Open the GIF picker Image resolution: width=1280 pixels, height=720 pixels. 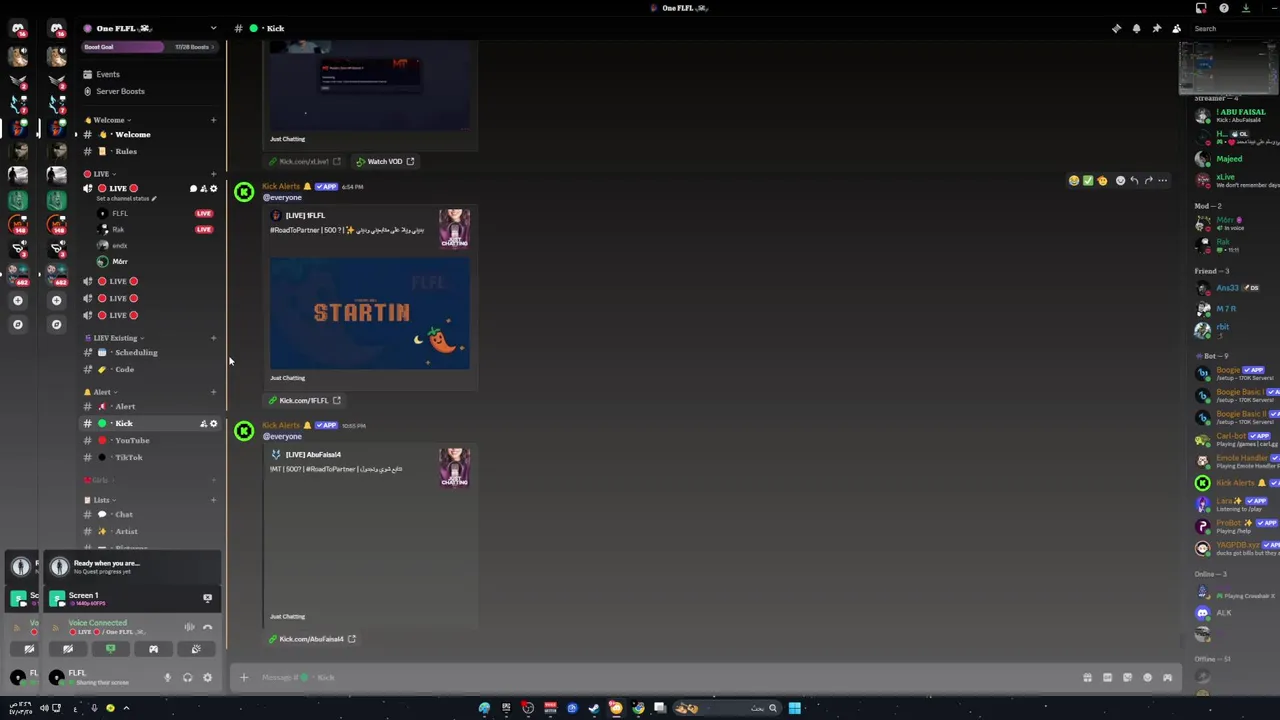[1107, 677]
